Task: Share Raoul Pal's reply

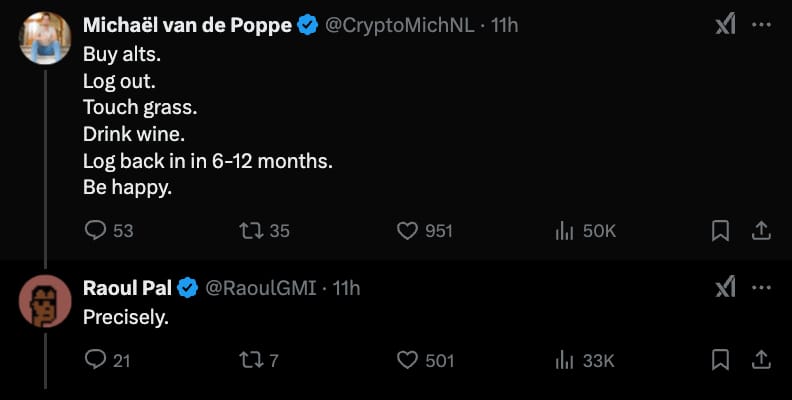Action: [760, 360]
